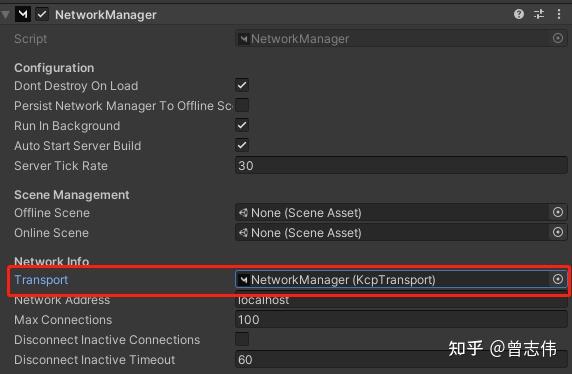The width and height of the screenshot is (572, 374).
Task: Open the NetworkManager three-dot options menu
Action: pos(559,14)
